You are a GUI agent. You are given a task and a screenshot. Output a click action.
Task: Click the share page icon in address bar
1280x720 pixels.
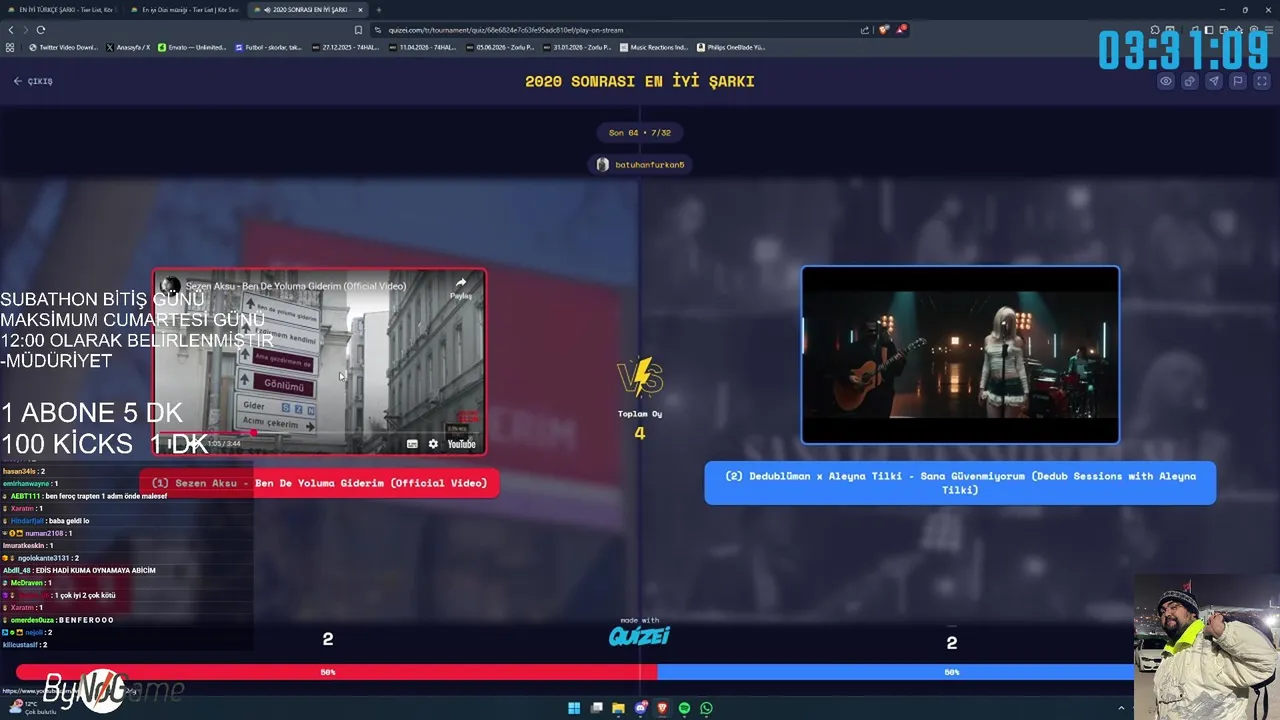[x=865, y=30]
